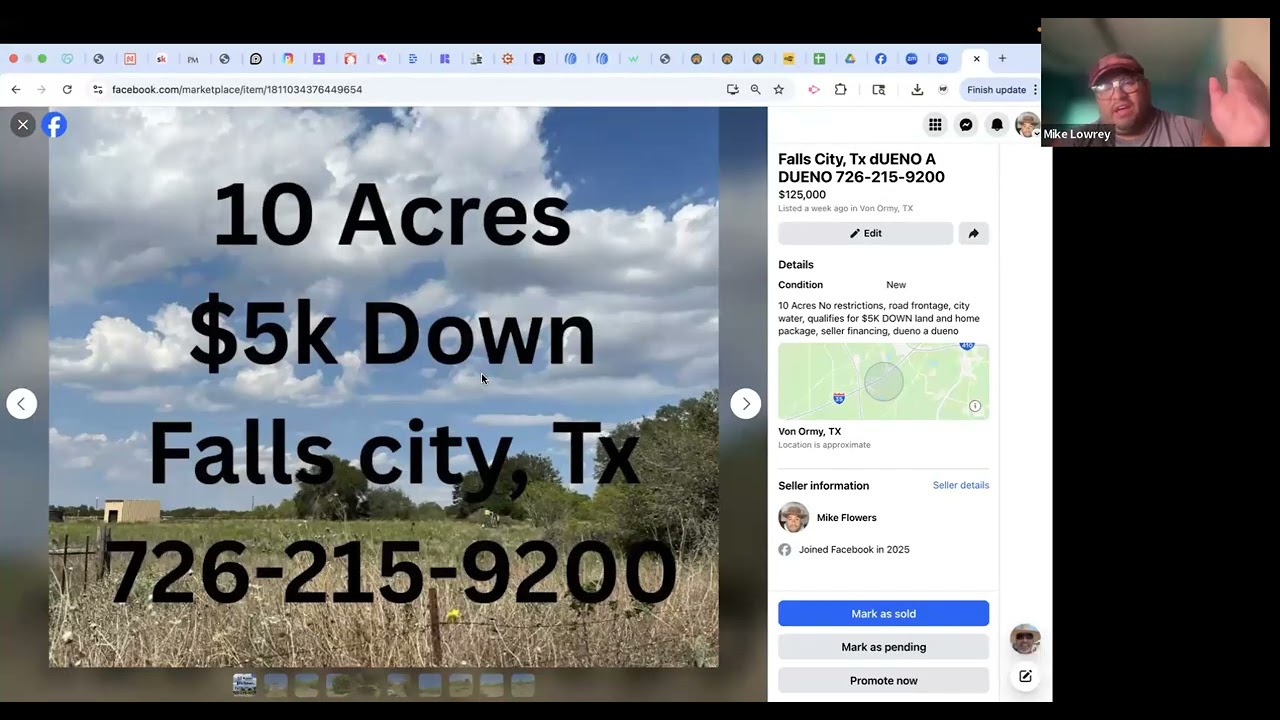The image size is (1280, 720).
Task: Open the Extensions puzzle icon
Action: (840, 89)
